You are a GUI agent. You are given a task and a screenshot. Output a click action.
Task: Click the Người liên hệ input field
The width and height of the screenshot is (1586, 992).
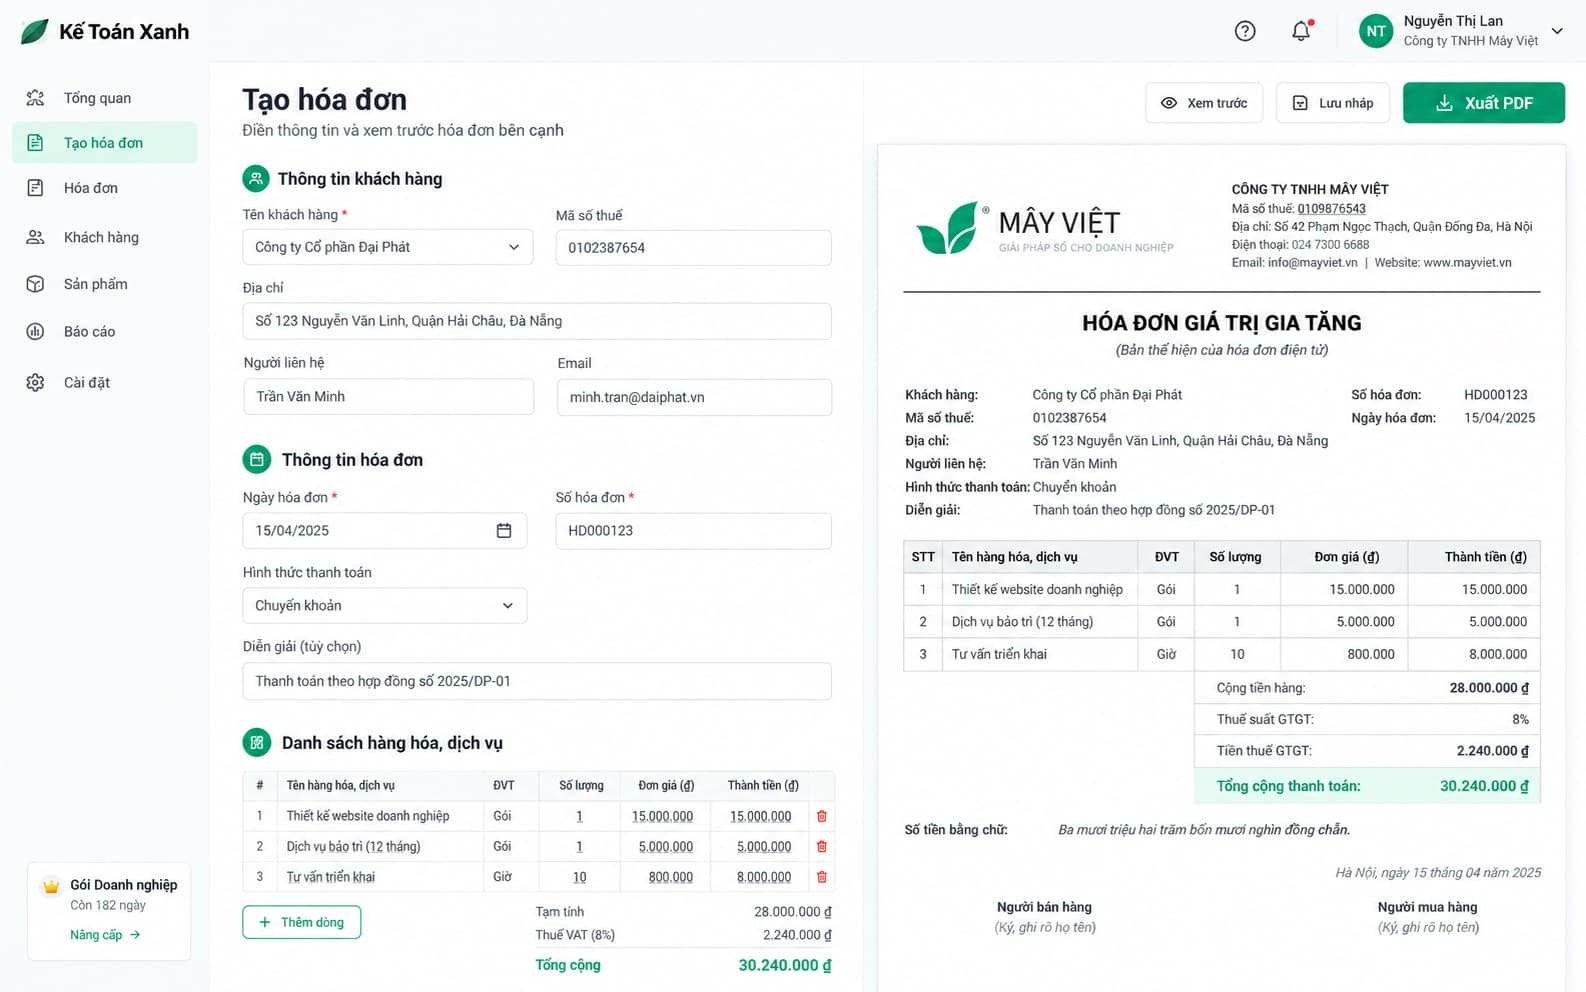tap(389, 397)
